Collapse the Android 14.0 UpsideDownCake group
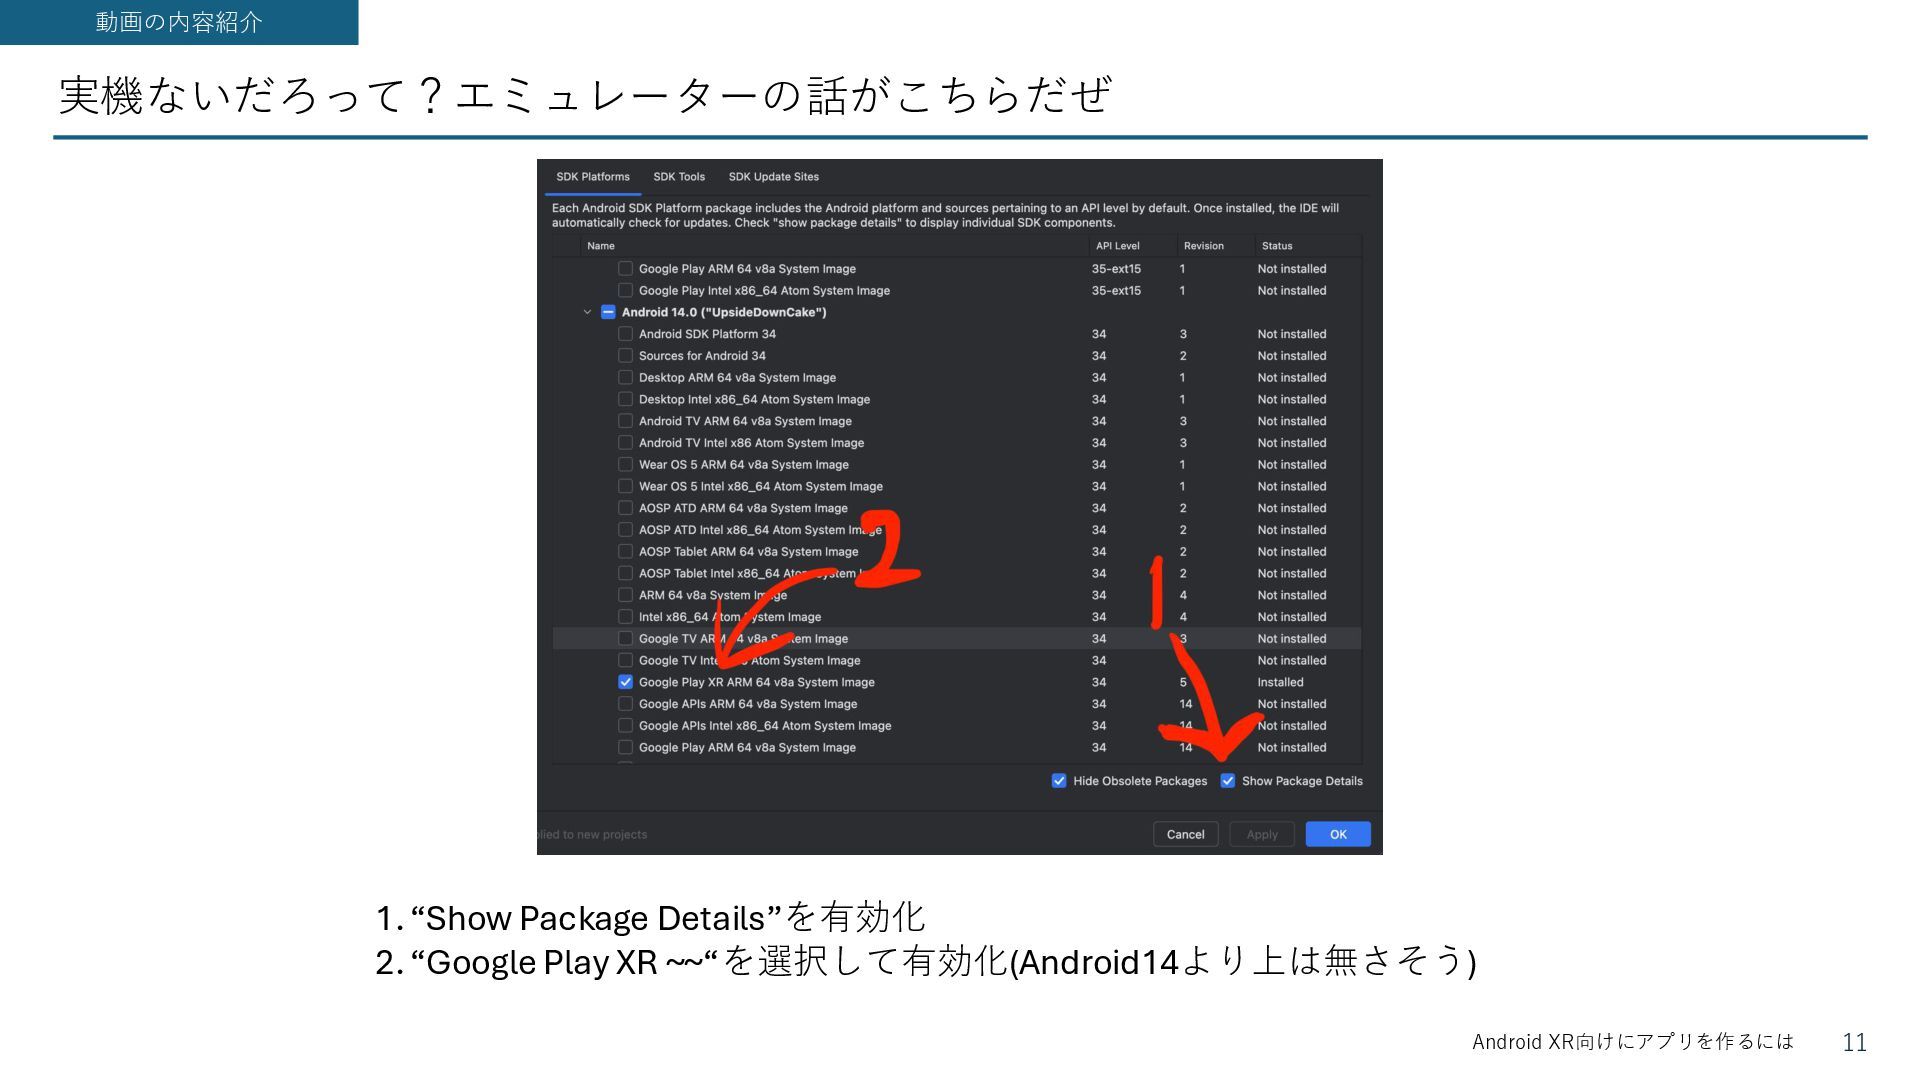The width and height of the screenshot is (1920, 1080). [588, 312]
